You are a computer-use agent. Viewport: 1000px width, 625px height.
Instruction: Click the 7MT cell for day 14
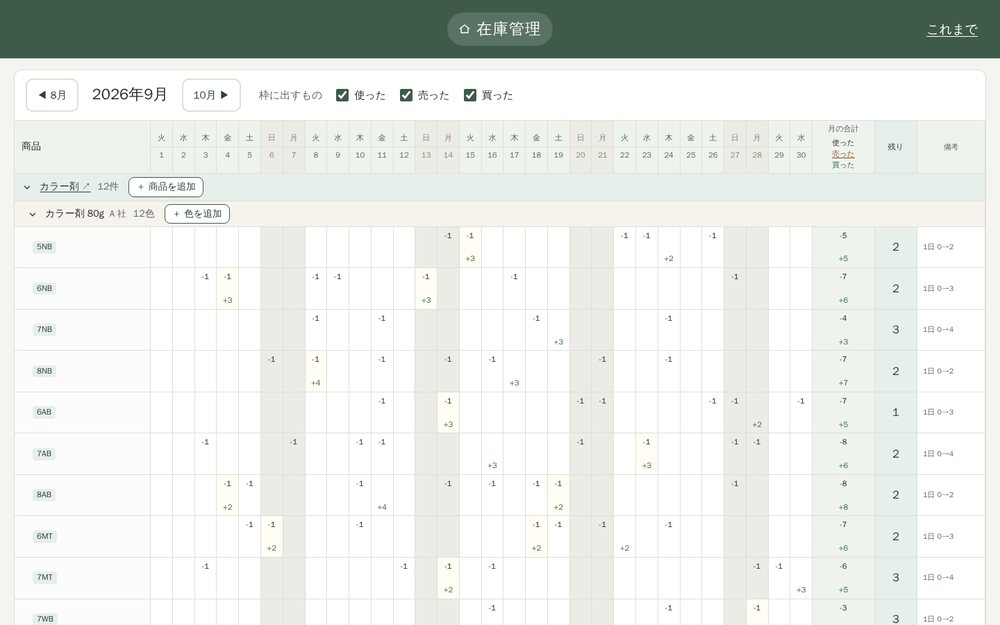point(448,577)
